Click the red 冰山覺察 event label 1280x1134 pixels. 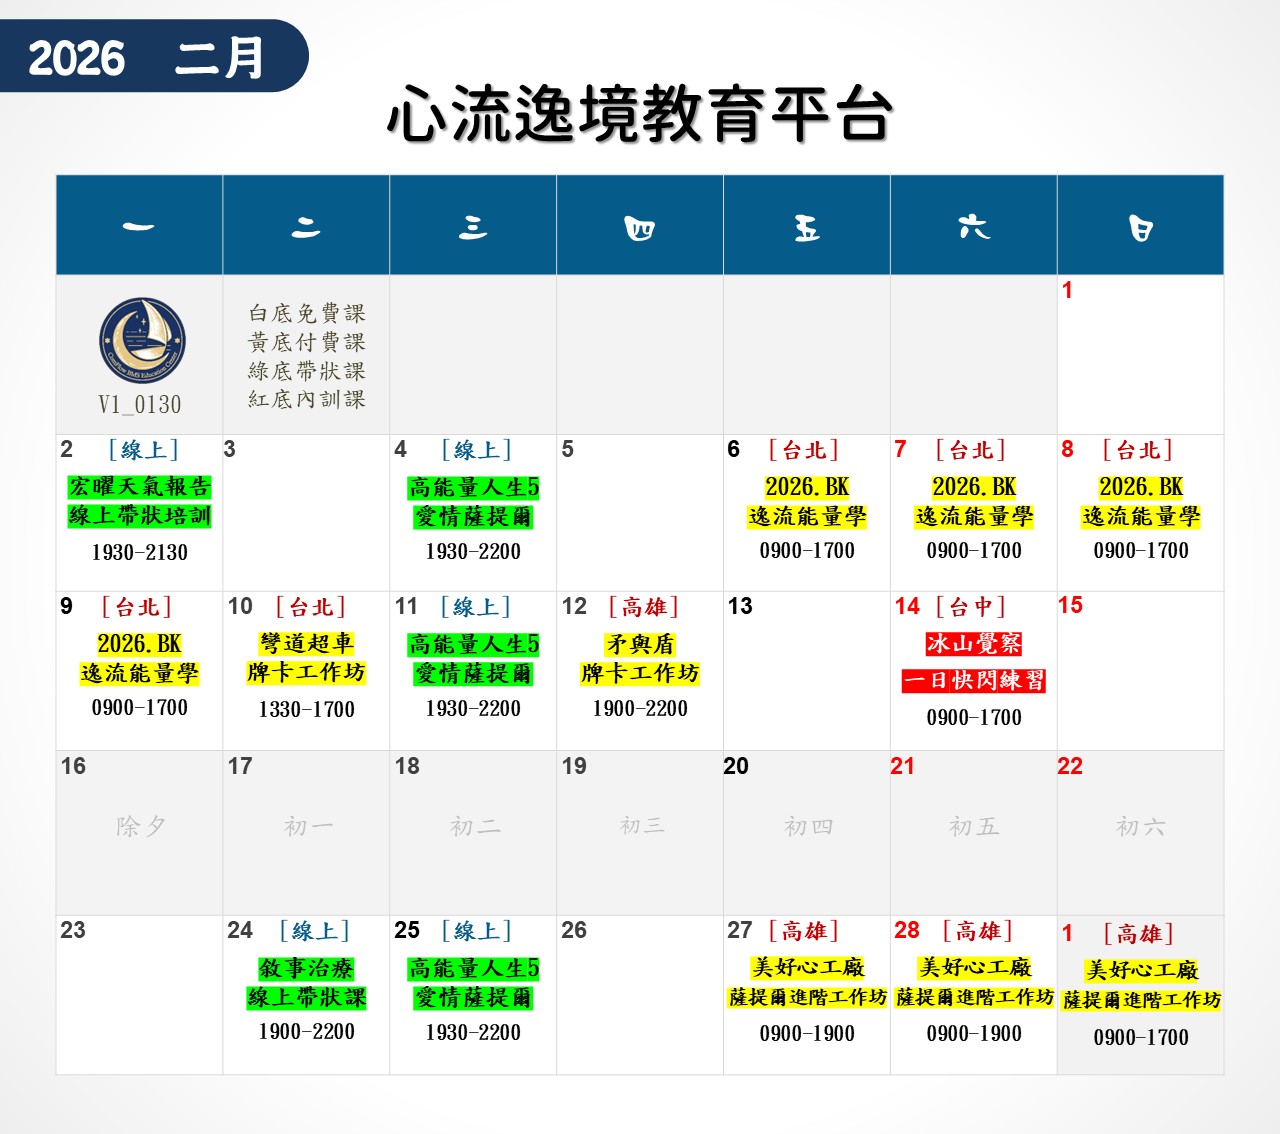(973, 644)
